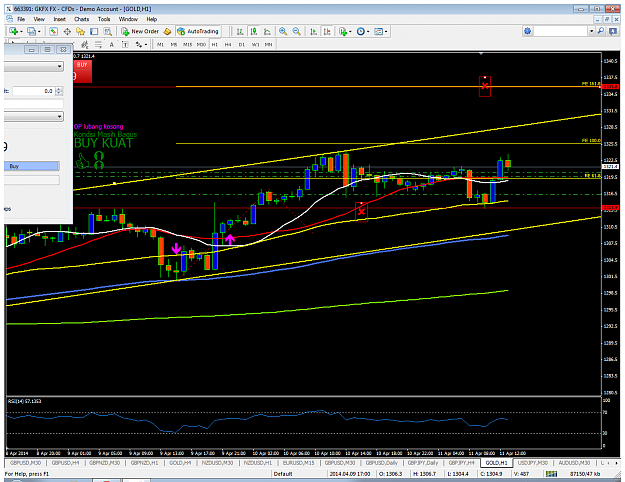Open the Indicators list icon
Image resolution: width=625 pixels, height=482 pixels.
(343, 31)
